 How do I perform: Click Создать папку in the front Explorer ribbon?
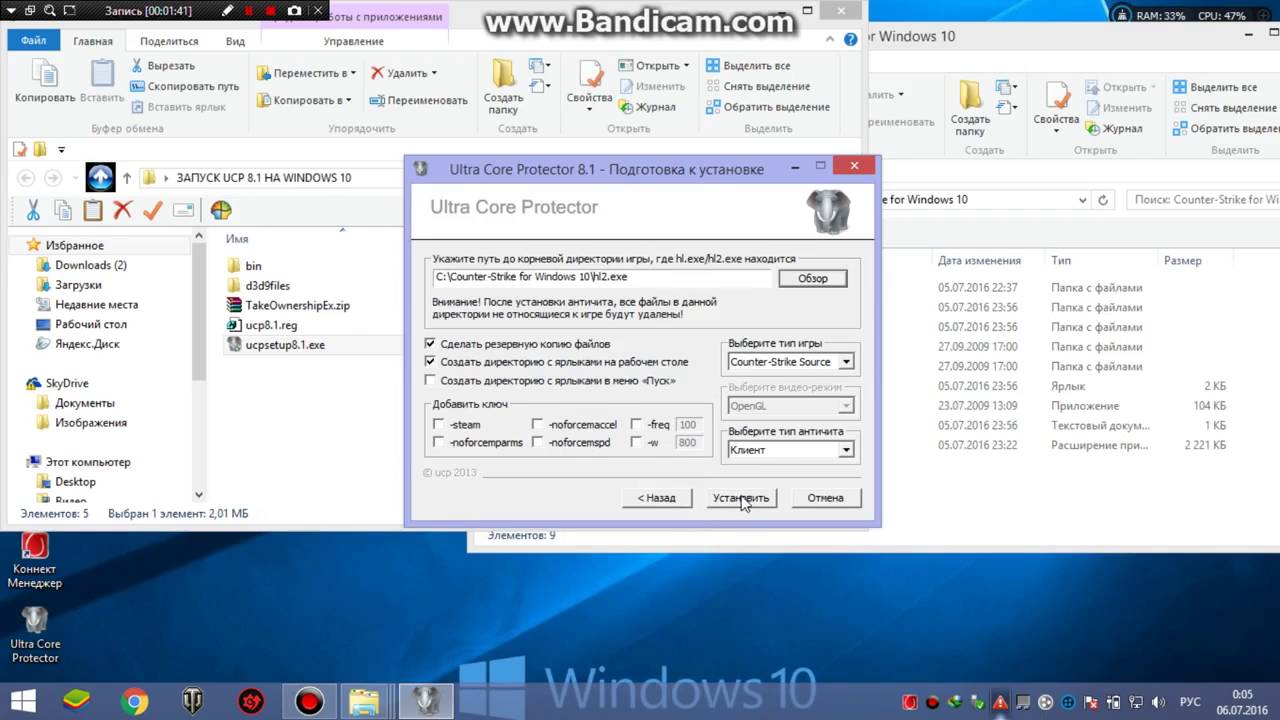tap(503, 86)
